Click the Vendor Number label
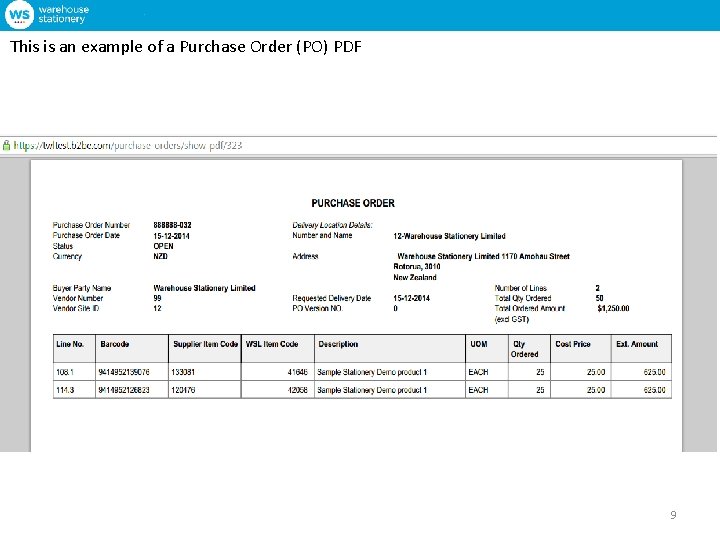Screen dimensions: 720x540 click(78, 298)
